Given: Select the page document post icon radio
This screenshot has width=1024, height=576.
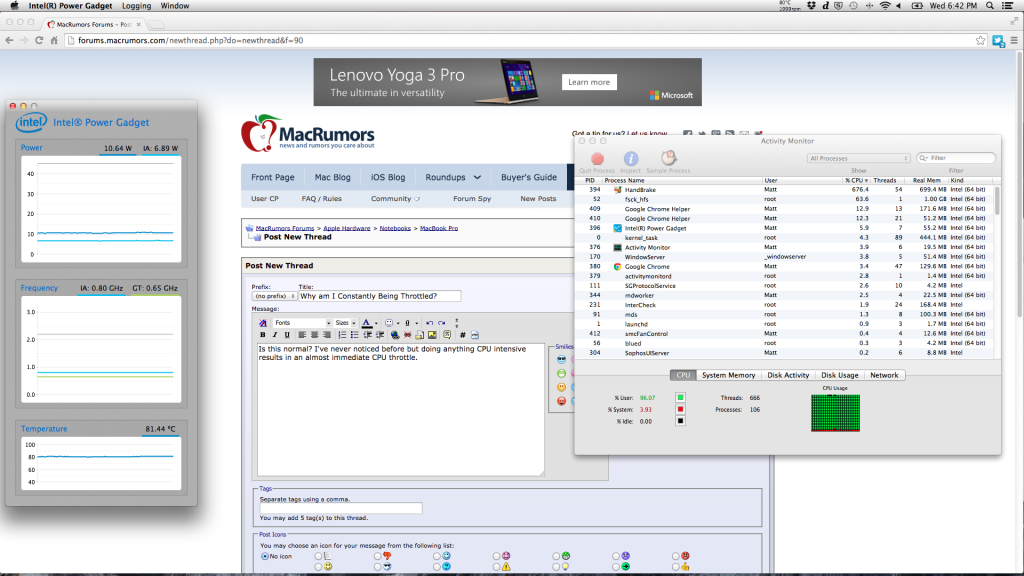Looking at the screenshot, I should pyautogui.click(x=318, y=556).
